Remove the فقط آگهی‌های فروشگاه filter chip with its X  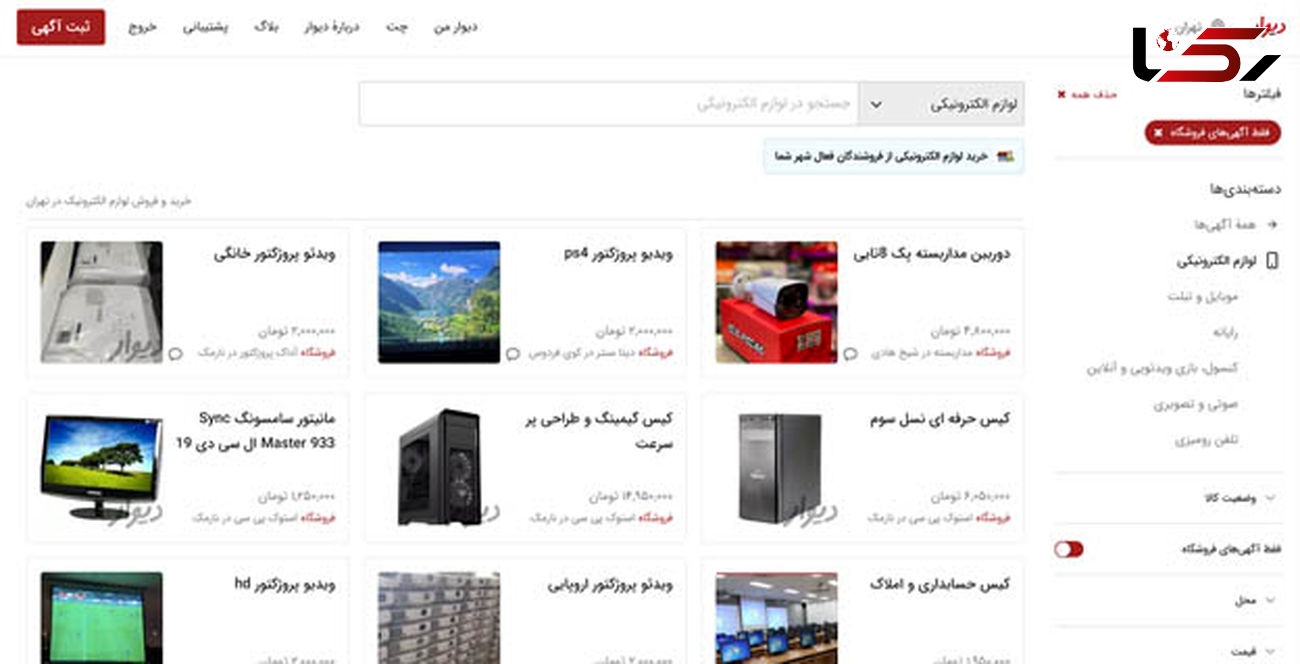(x=1158, y=133)
